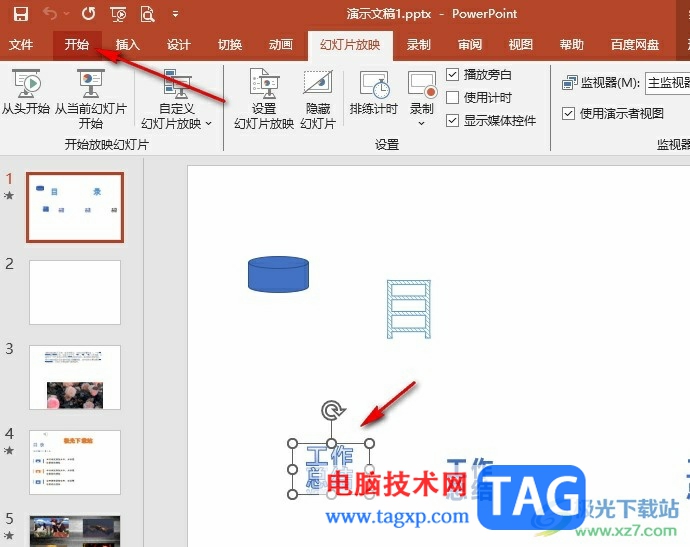Click the animation star under slide 4 number
The image size is (690, 547).
point(9,450)
